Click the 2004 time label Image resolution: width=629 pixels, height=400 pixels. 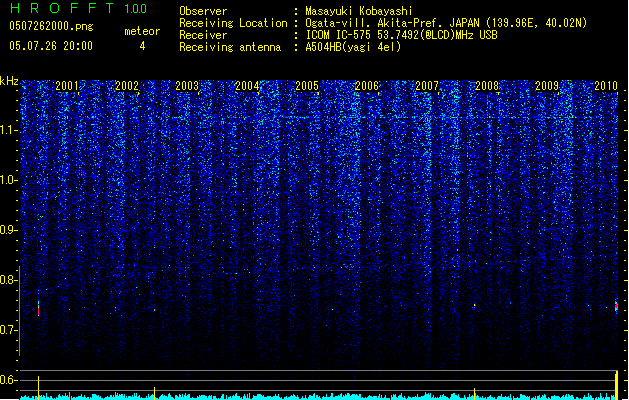[247, 85]
